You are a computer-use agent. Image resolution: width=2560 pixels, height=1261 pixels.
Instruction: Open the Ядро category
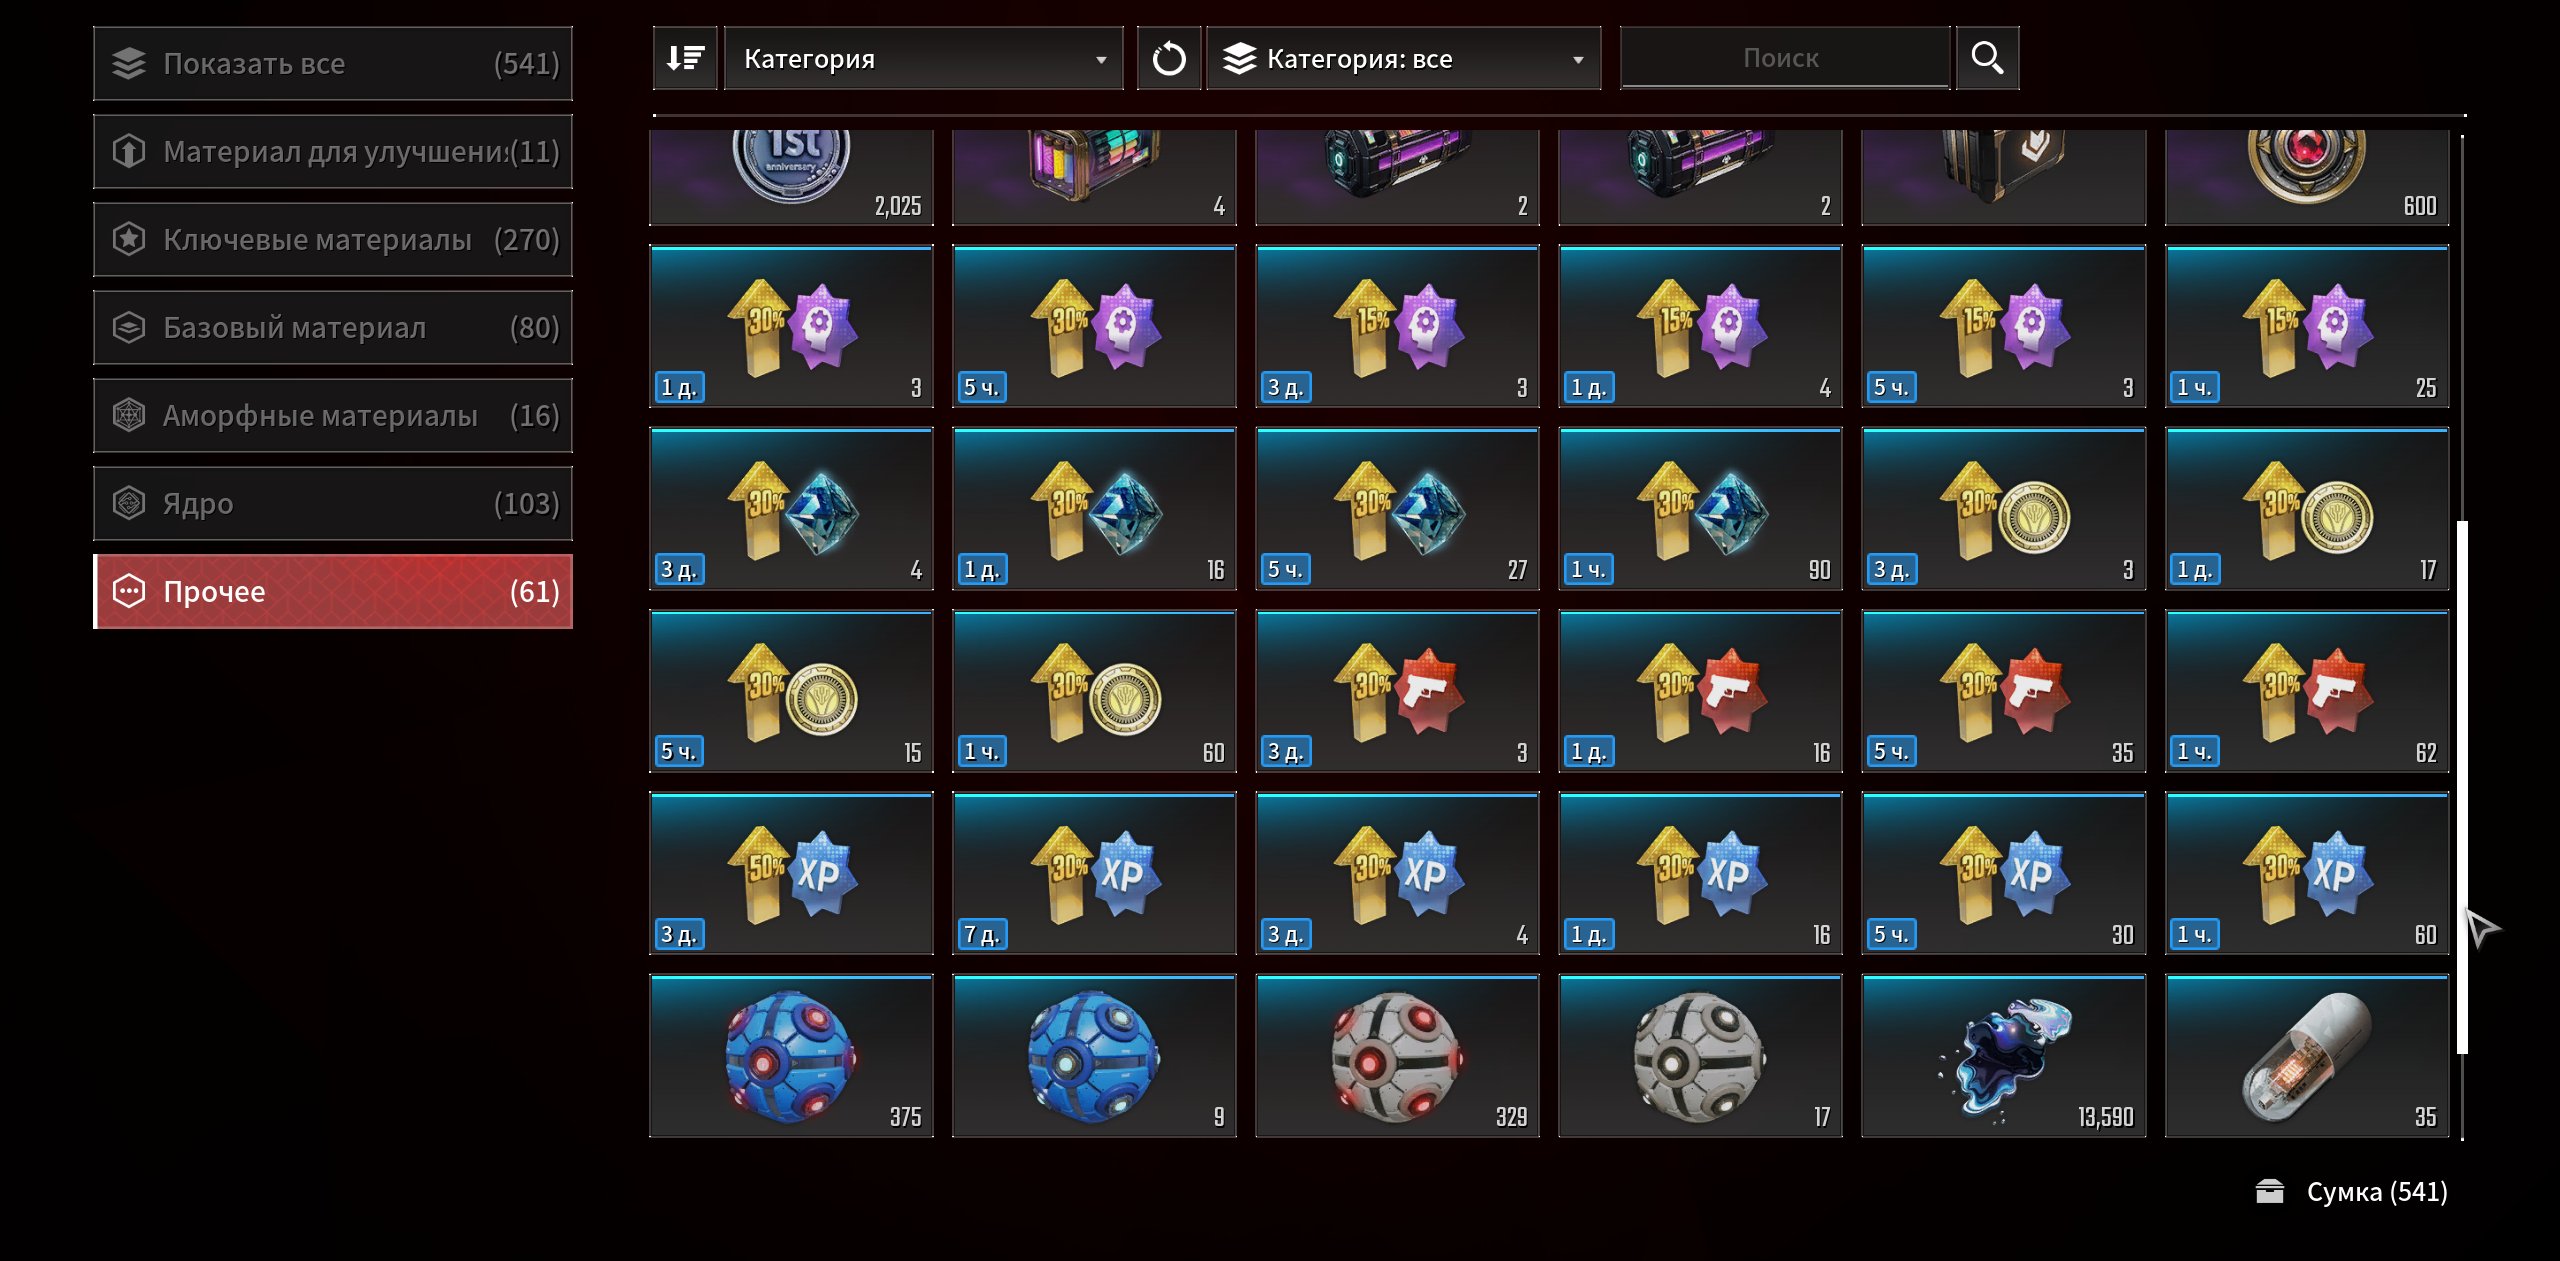[333, 504]
